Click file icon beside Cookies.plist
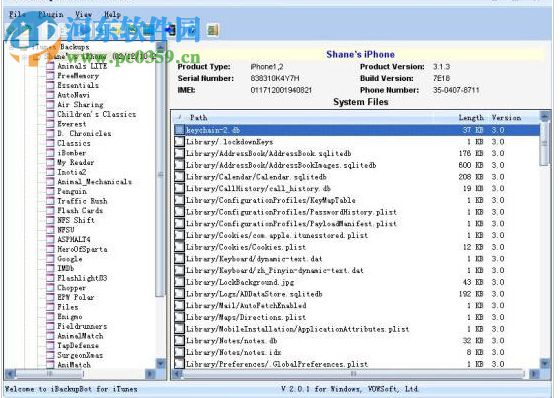Screen dimensions: 560x398 point(179,247)
